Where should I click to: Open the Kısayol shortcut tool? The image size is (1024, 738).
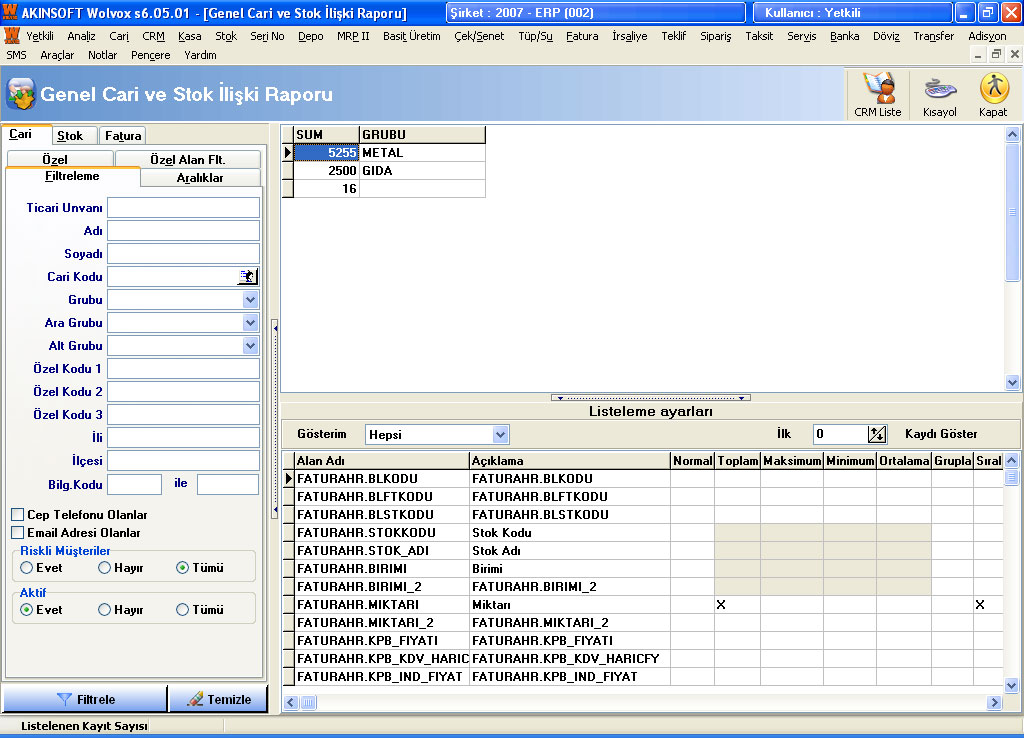[939, 95]
